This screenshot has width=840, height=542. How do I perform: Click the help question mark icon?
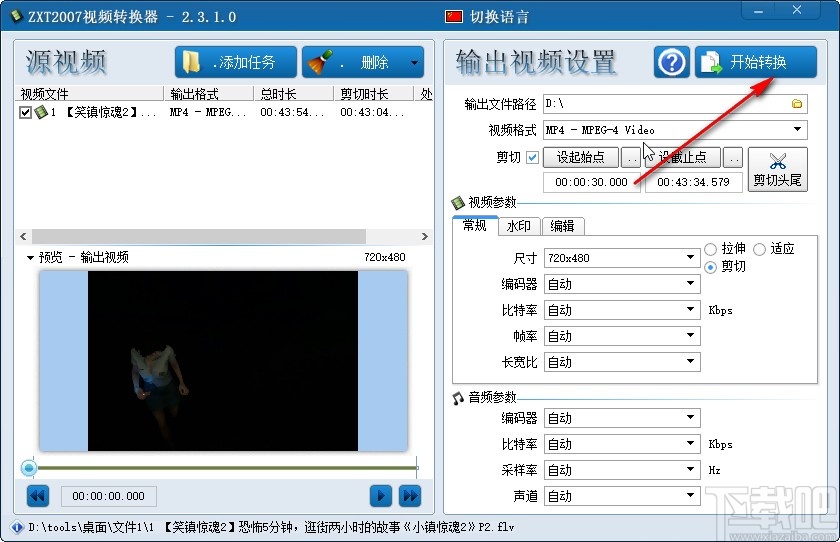[x=672, y=62]
